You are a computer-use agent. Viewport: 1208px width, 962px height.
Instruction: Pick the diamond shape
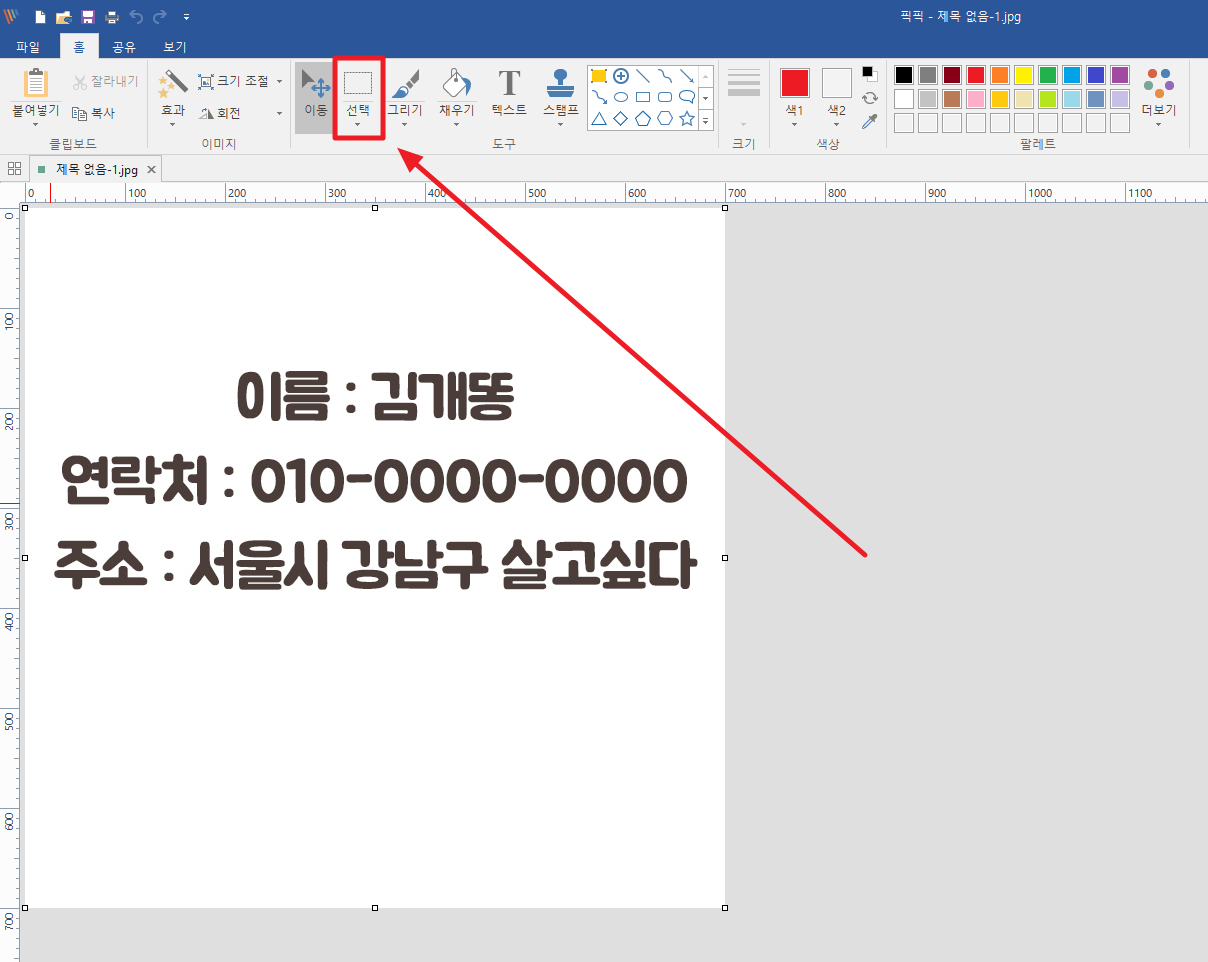[621, 119]
